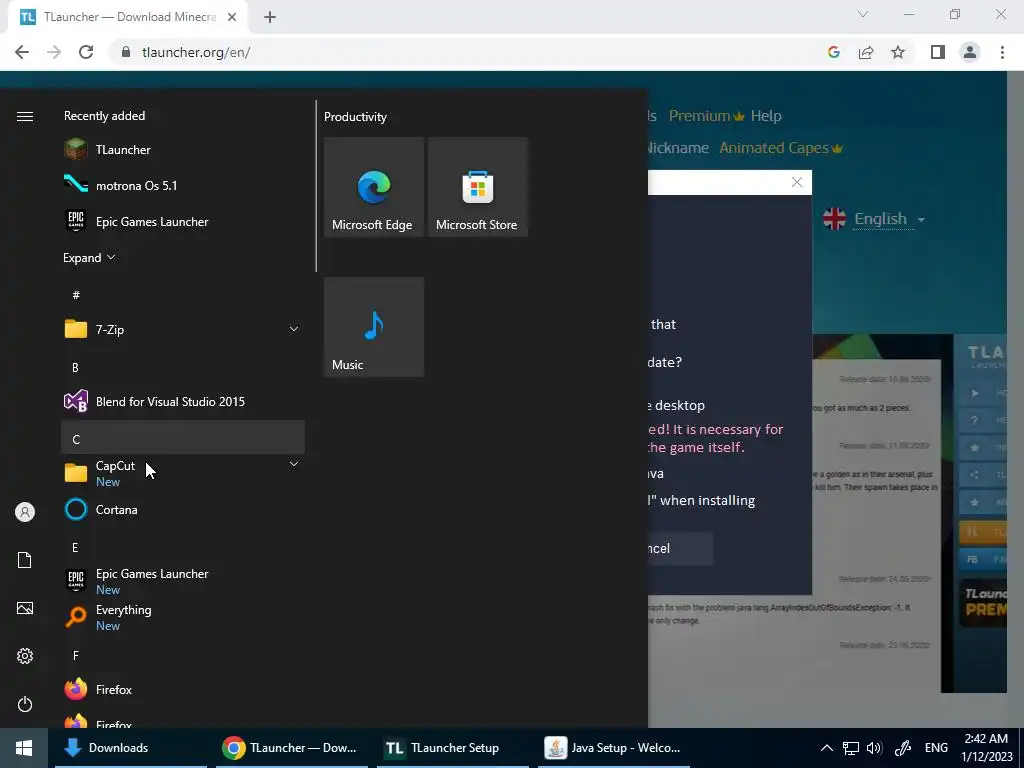Expand the Recently added list
The width and height of the screenshot is (1024, 768).
[x=89, y=257]
